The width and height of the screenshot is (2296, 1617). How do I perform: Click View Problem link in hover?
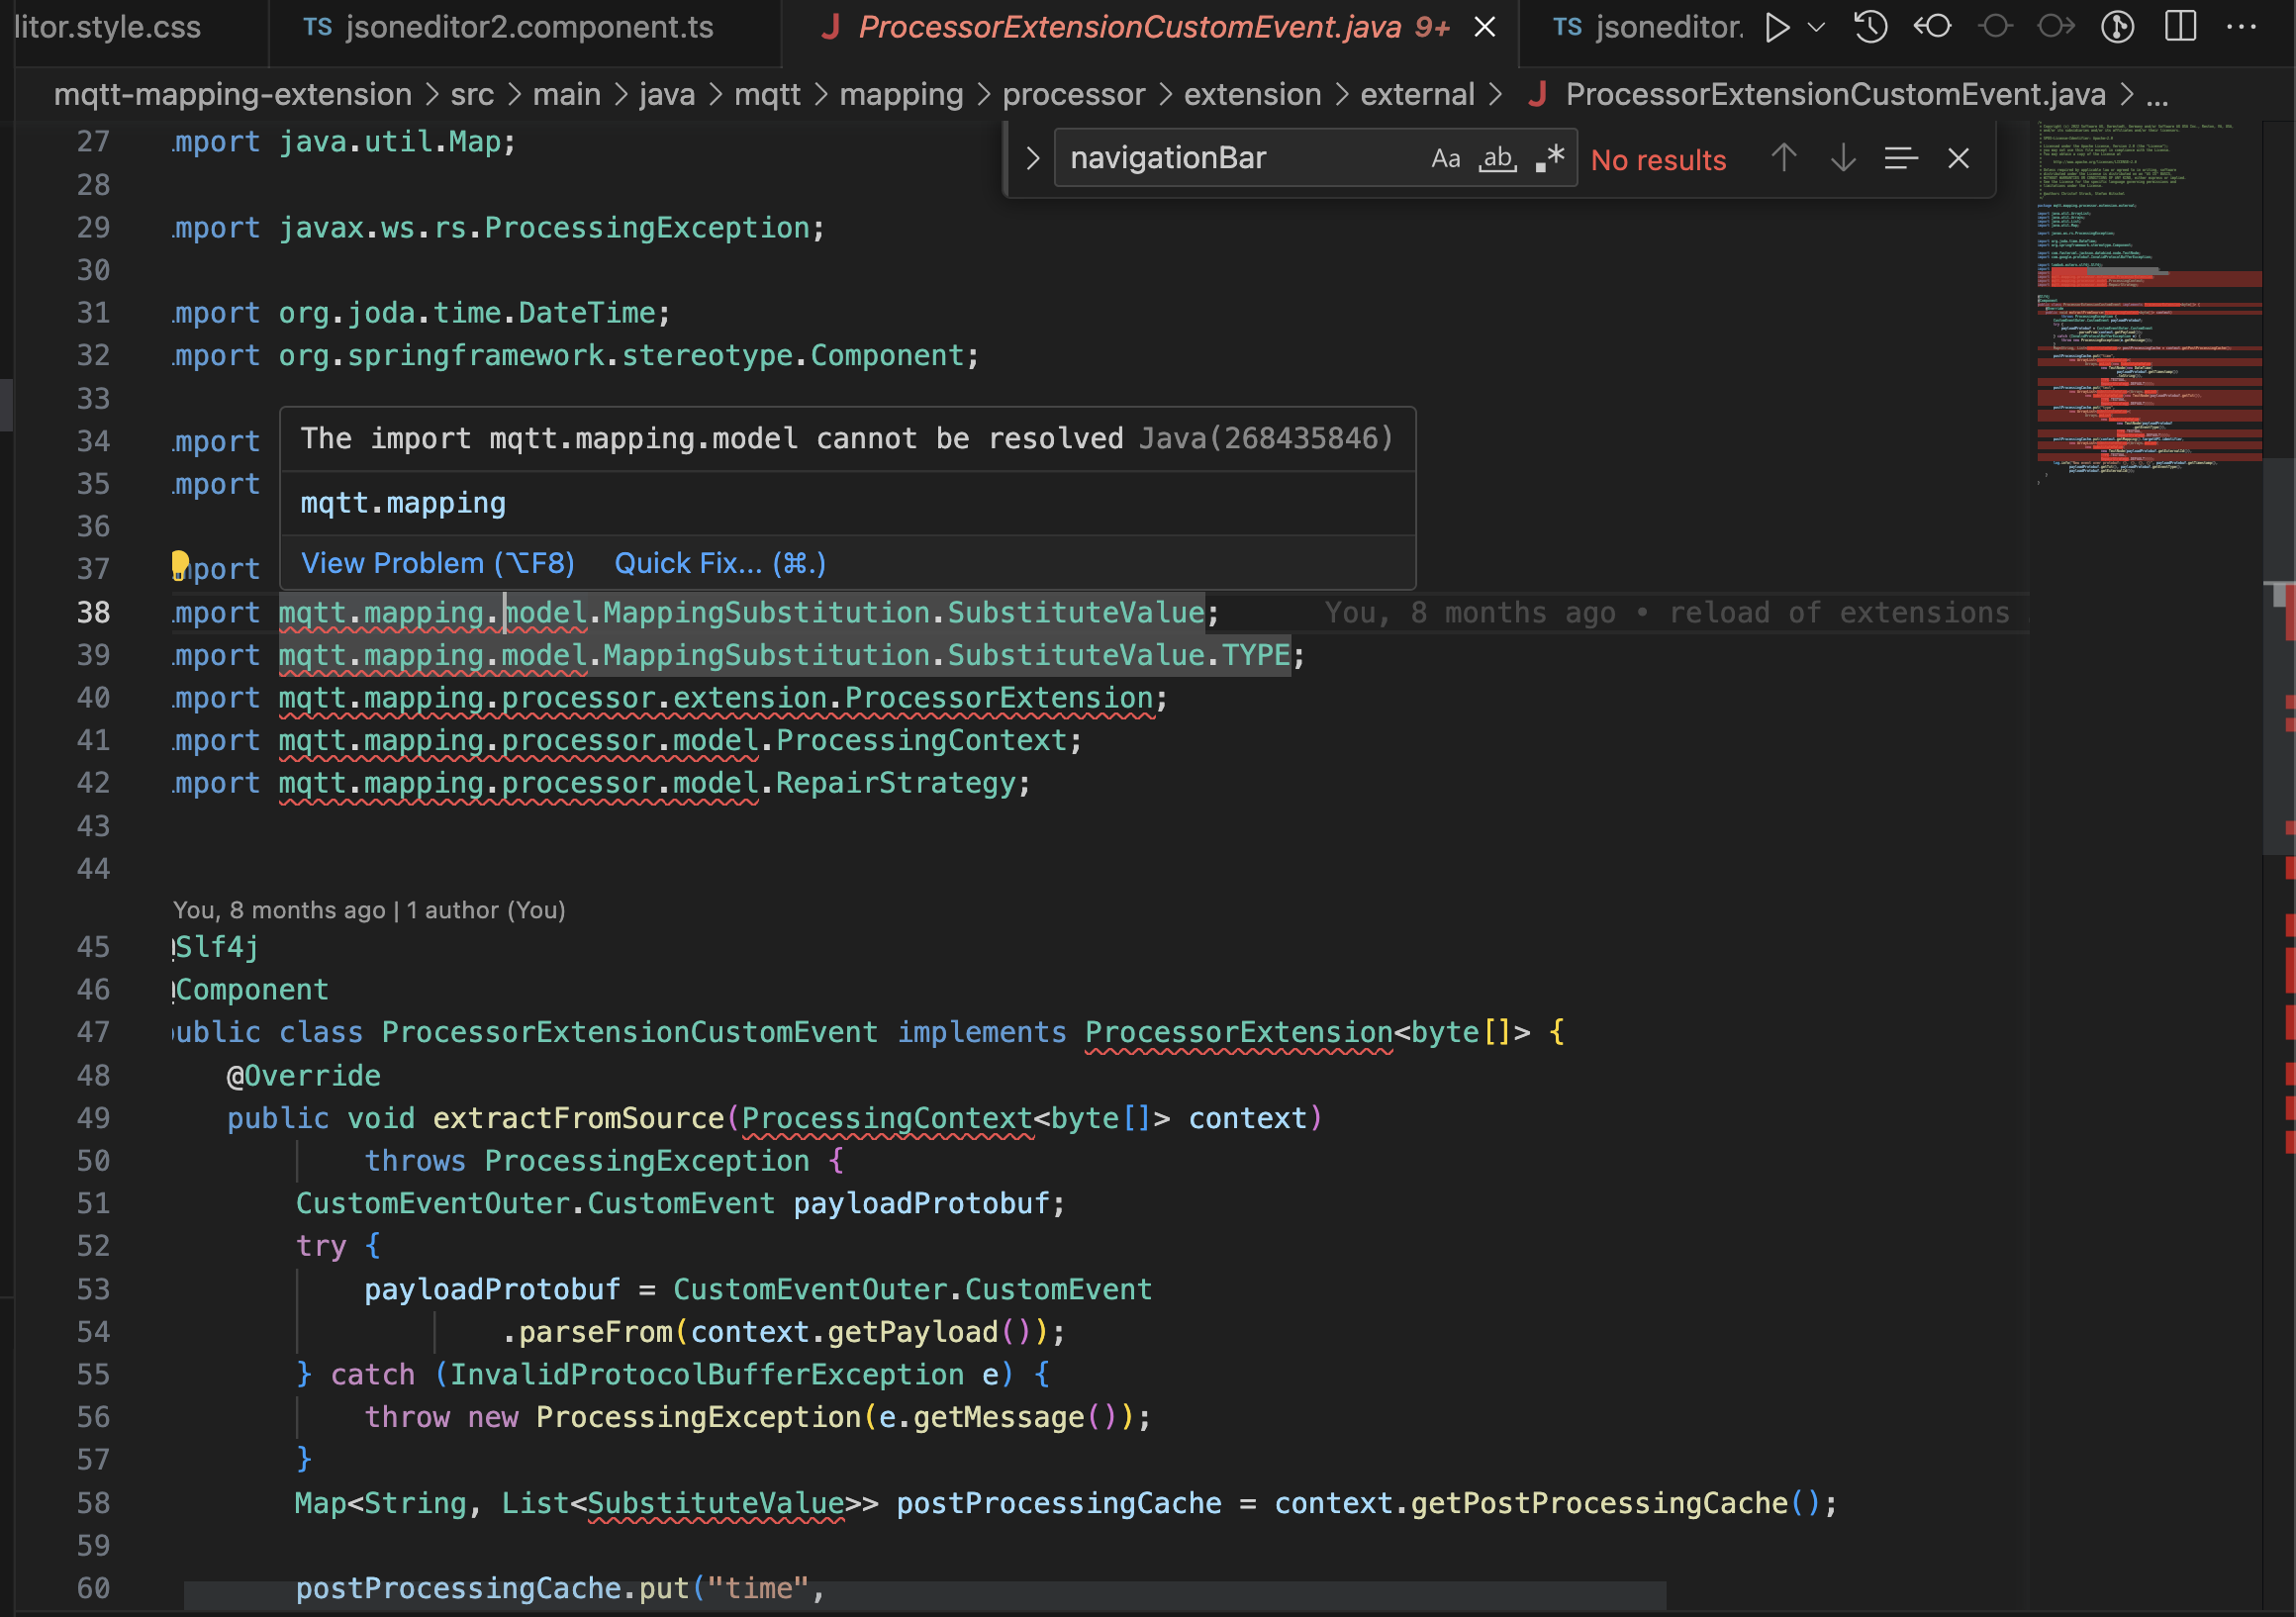[x=437, y=563]
